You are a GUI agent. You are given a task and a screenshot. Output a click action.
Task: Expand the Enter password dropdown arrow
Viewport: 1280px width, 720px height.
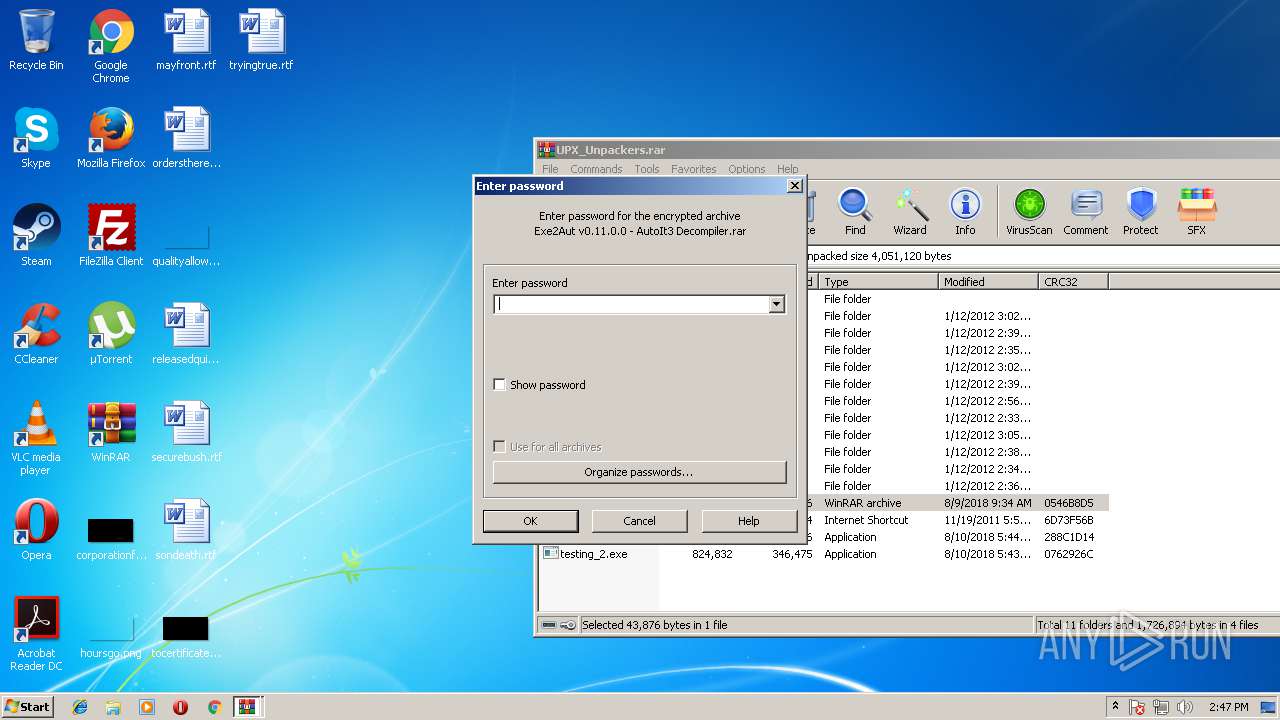pos(776,304)
